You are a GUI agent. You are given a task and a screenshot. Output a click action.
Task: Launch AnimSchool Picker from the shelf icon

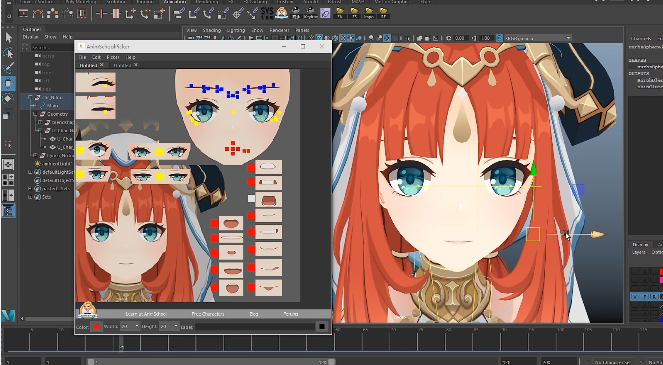click(x=281, y=13)
